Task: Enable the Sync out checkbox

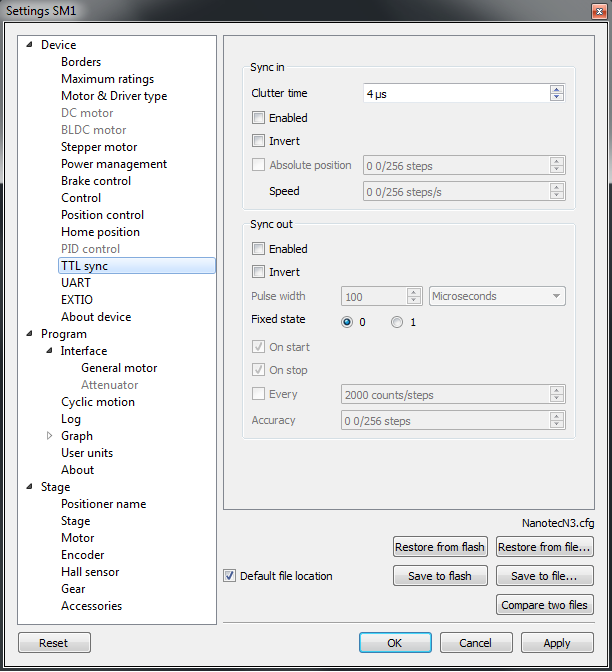Action: click(x=259, y=249)
